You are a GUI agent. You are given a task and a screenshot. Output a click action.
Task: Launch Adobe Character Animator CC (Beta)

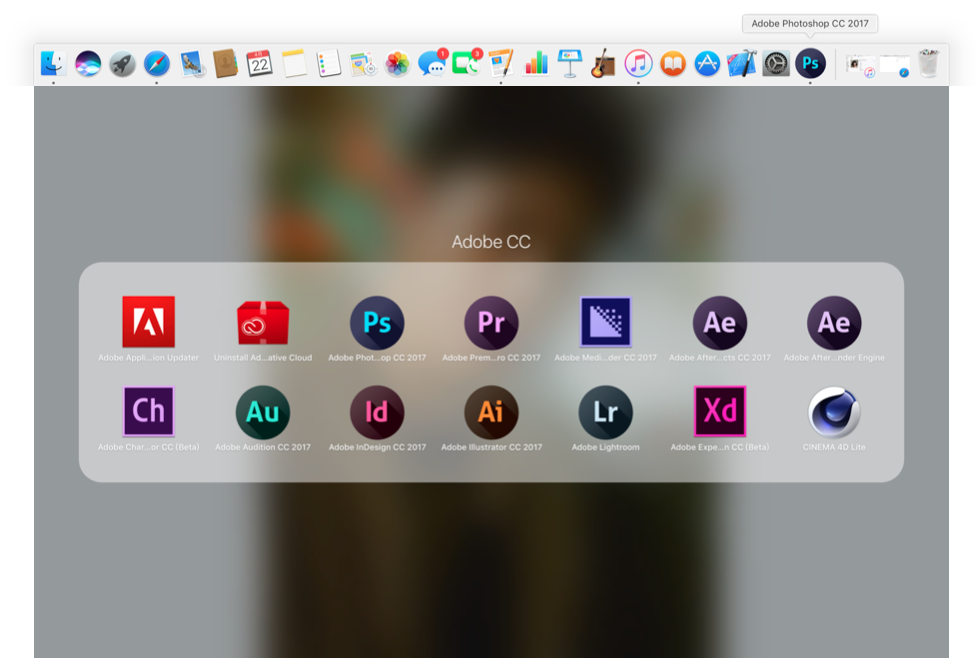[x=149, y=411]
